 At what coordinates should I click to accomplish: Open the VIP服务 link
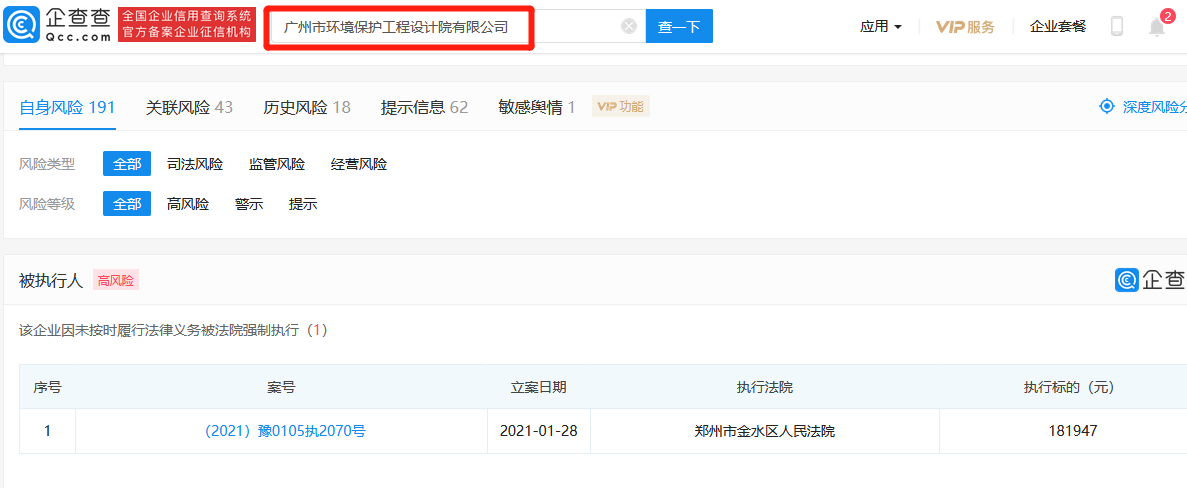[x=965, y=26]
